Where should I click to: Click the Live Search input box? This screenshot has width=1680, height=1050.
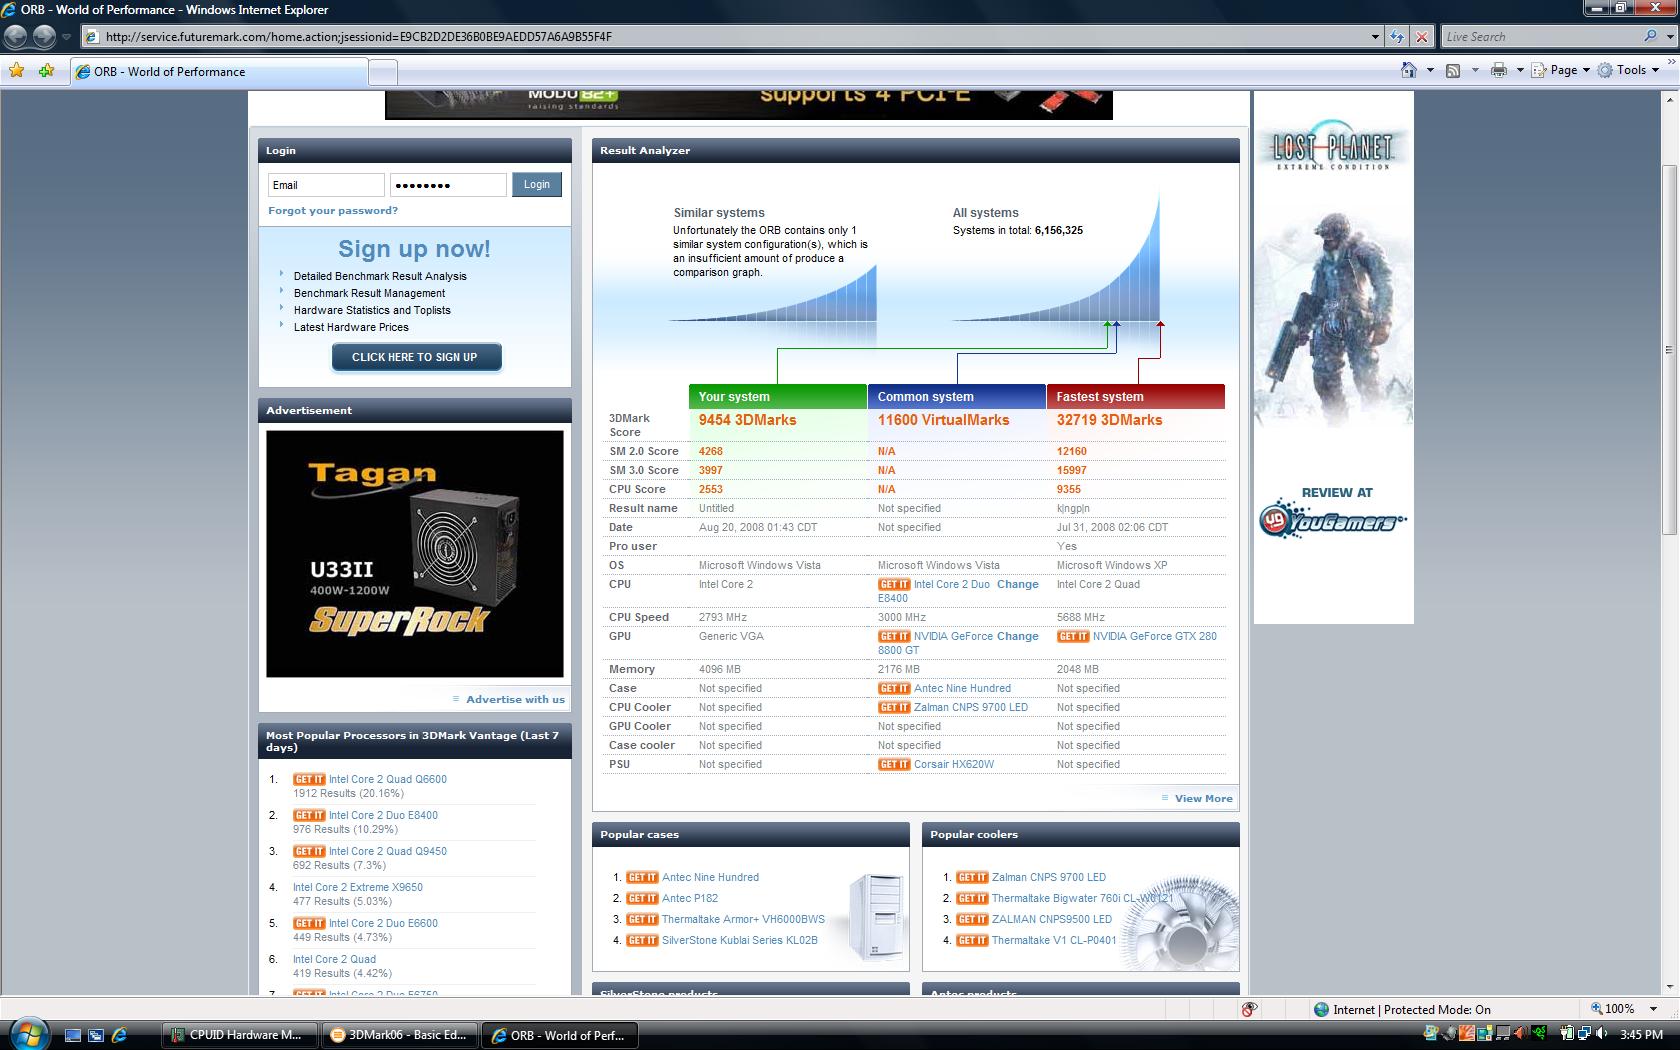click(1541, 36)
